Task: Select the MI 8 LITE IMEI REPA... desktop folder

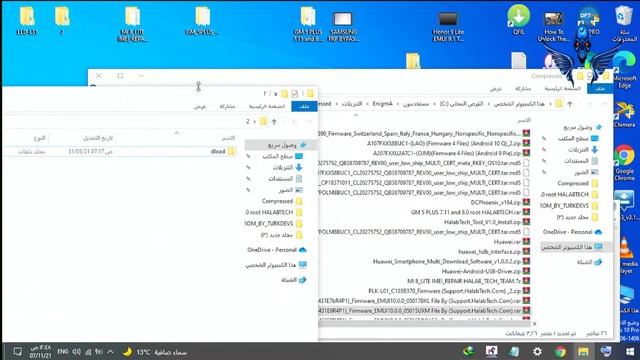Action: (133, 24)
